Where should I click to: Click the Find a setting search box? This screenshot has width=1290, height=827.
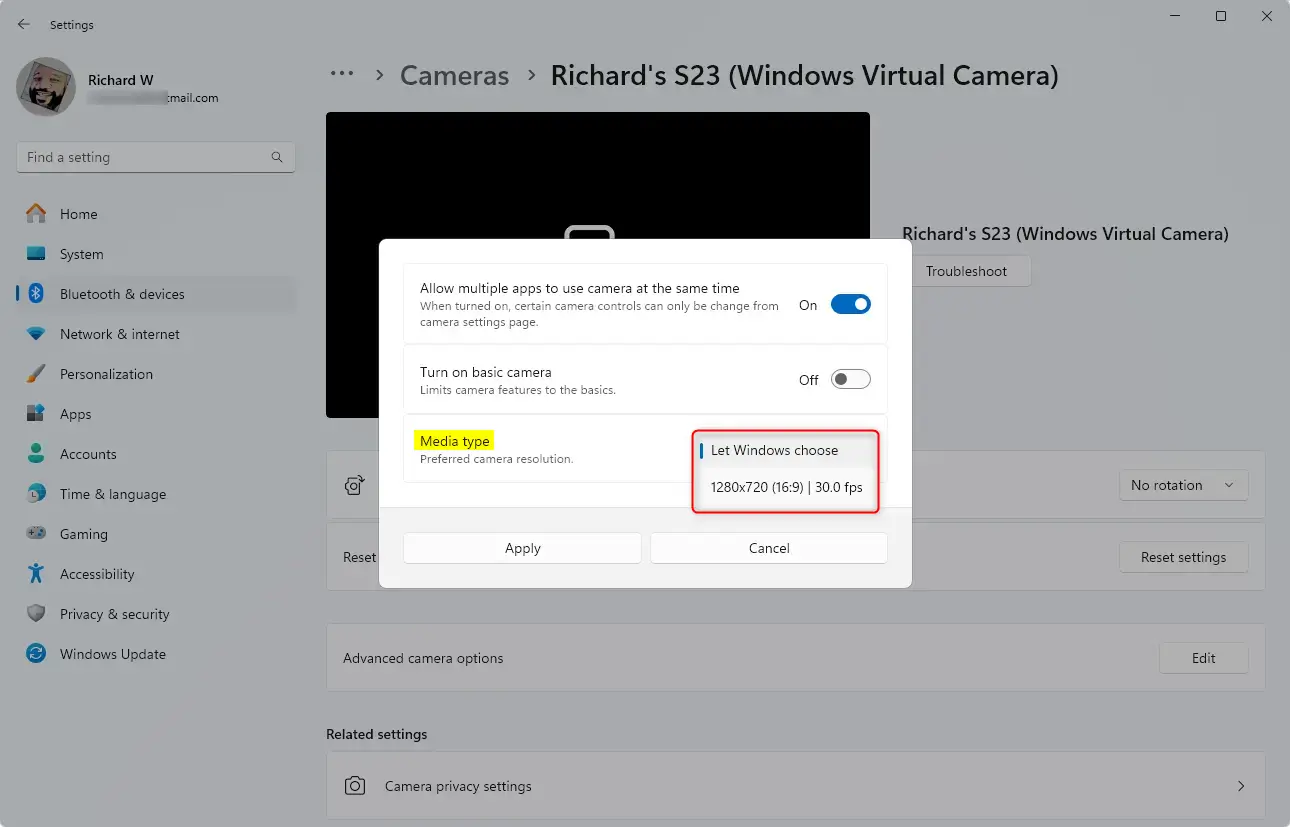click(145, 157)
